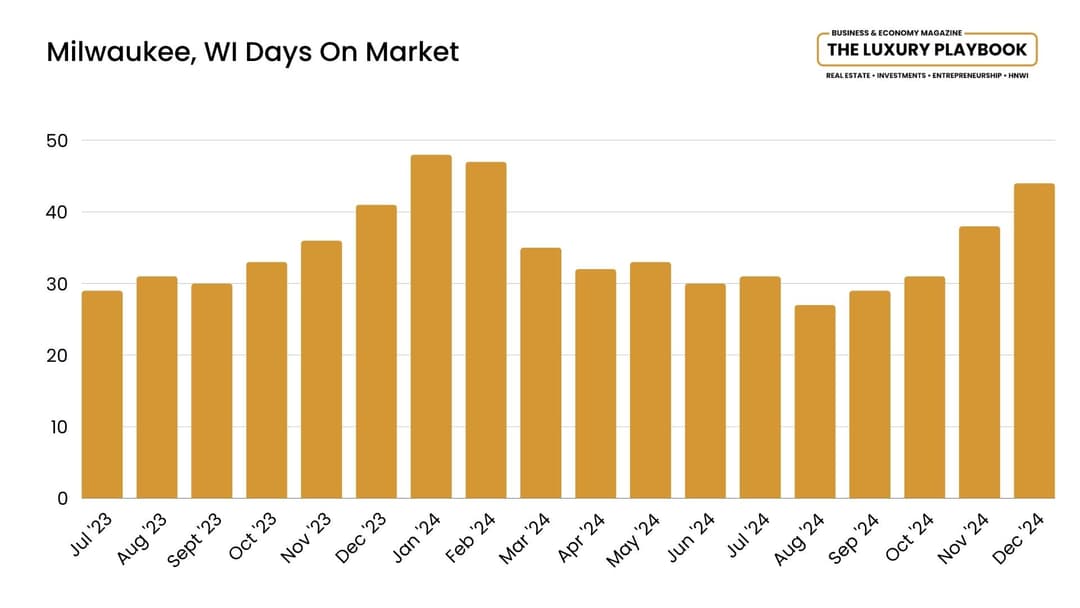1080x608 pixels.
Task: Click the 10 y-axis label
Action: point(59,428)
